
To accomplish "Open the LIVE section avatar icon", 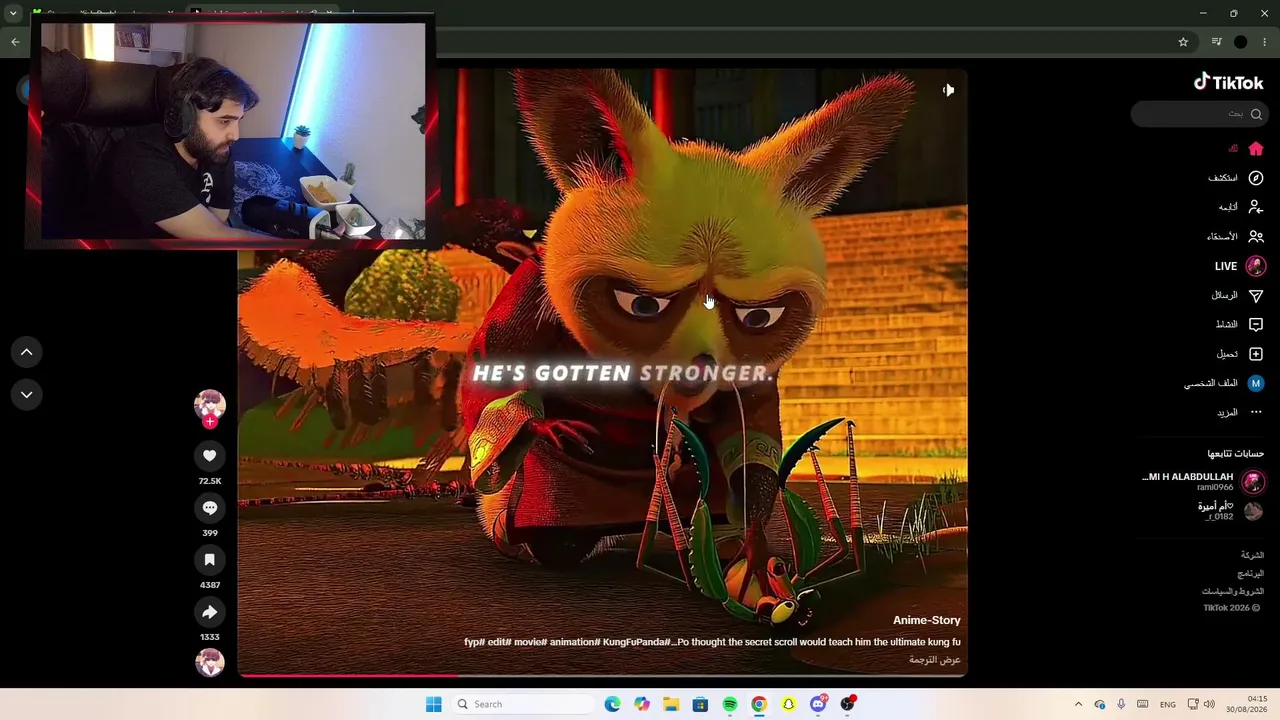I will 1256,266.
